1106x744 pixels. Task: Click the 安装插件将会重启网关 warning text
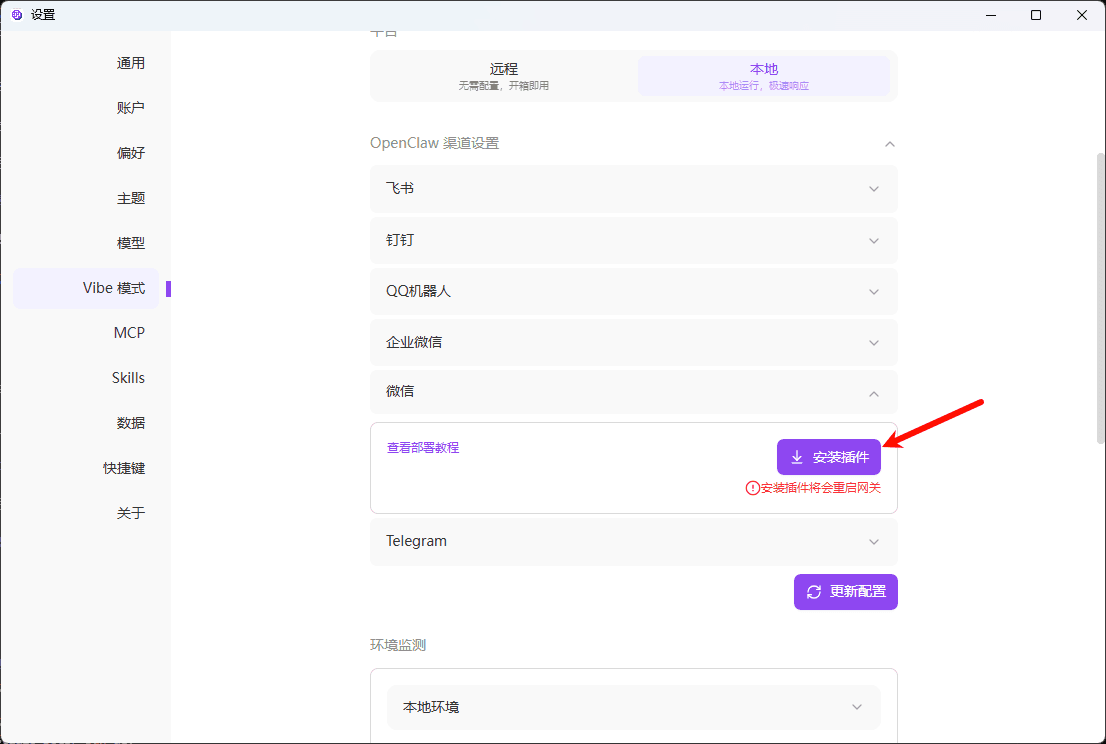pos(820,488)
